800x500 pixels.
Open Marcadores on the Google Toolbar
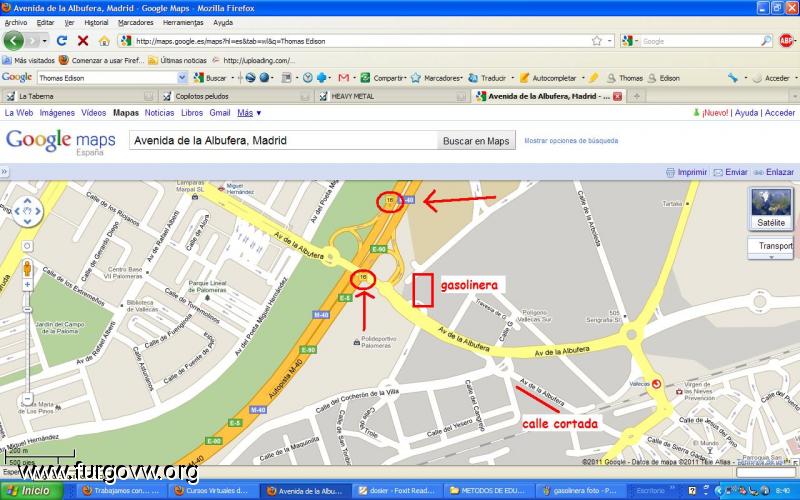(436, 78)
